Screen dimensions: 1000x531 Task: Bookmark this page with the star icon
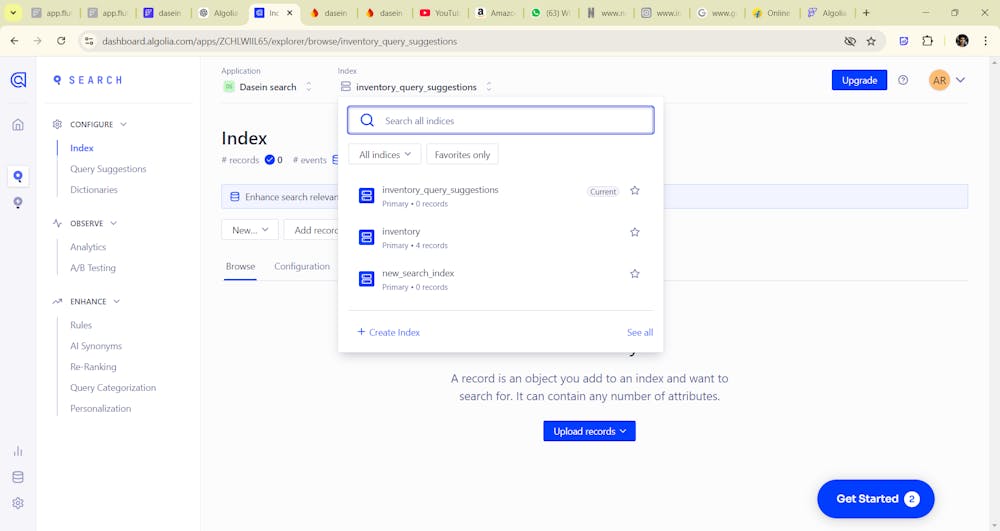tap(871, 41)
